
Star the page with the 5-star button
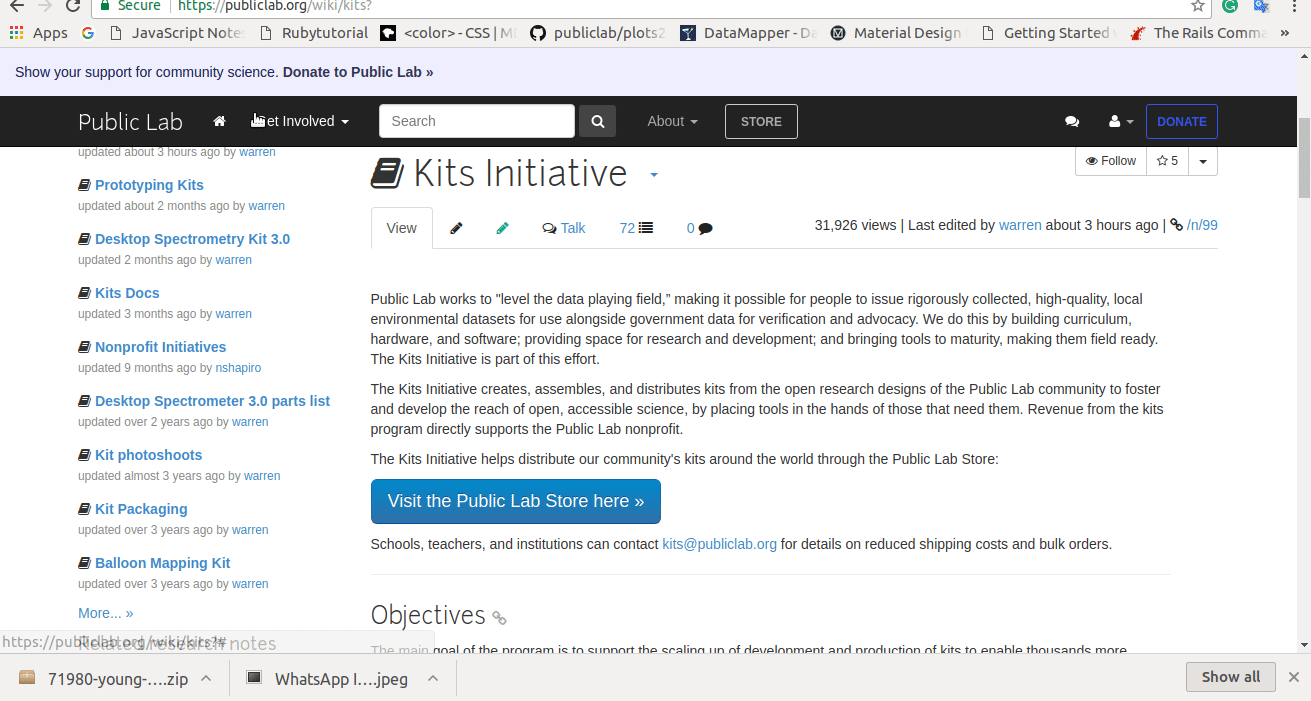[x=1166, y=160]
